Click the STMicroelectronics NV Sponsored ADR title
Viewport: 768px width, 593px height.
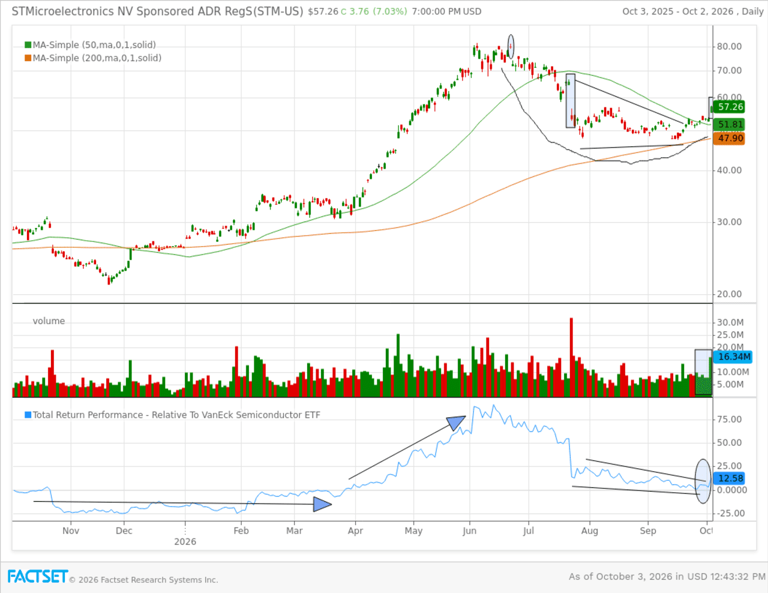click(x=157, y=11)
